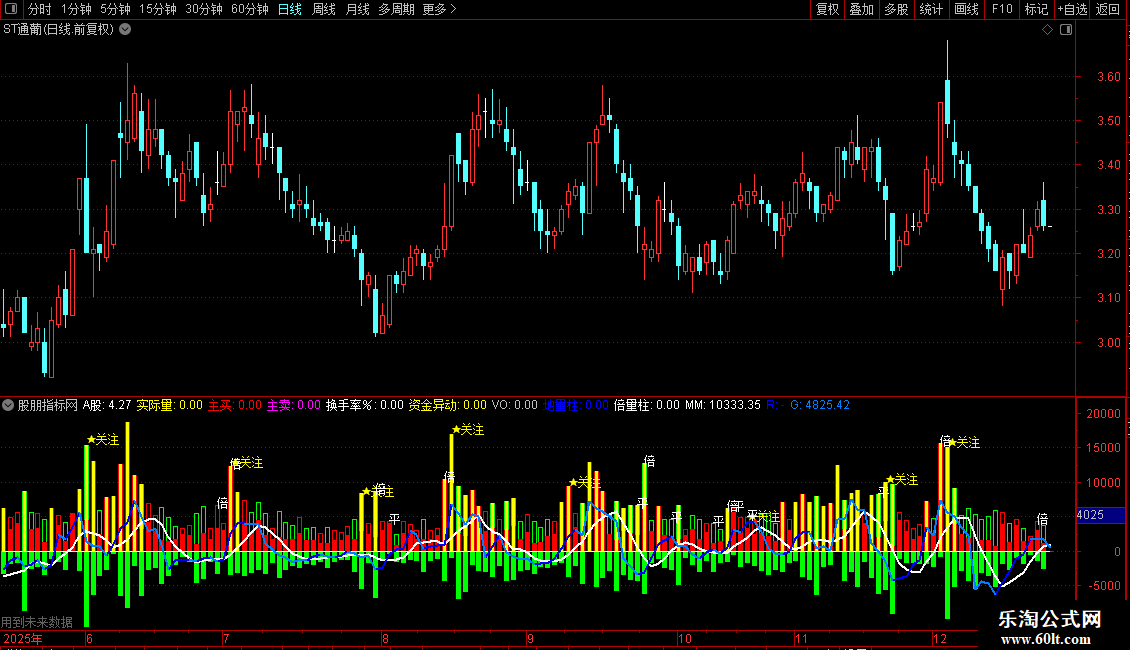Open the 多股 multi-stock view
Image resolution: width=1130 pixels, height=650 pixels.
tap(897, 9)
